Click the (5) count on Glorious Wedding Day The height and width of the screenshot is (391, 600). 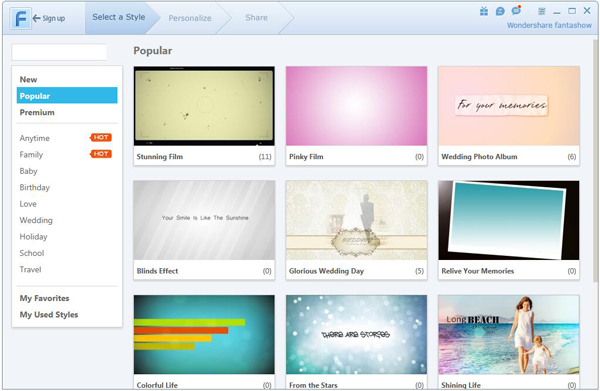coord(419,271)
